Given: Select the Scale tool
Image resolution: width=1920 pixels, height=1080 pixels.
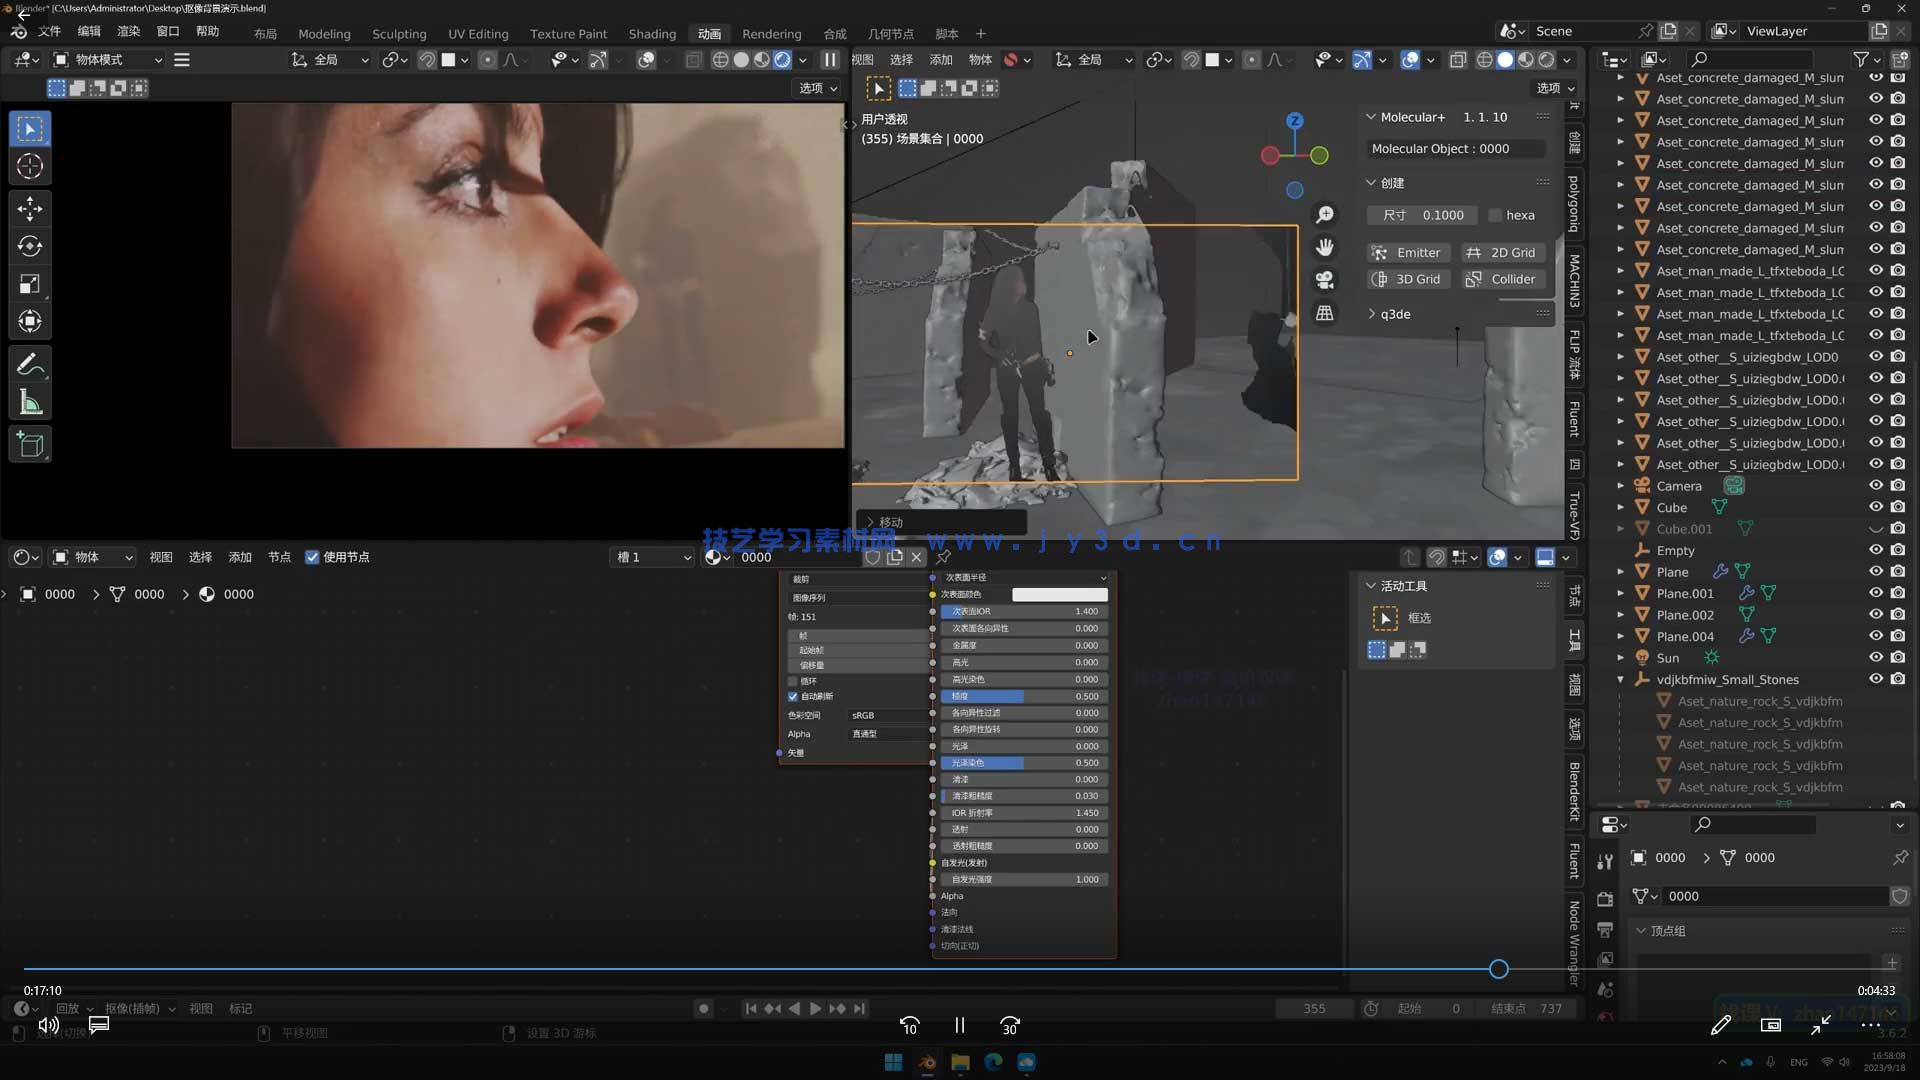Looking at the screenshot, I should click(30, 284).
